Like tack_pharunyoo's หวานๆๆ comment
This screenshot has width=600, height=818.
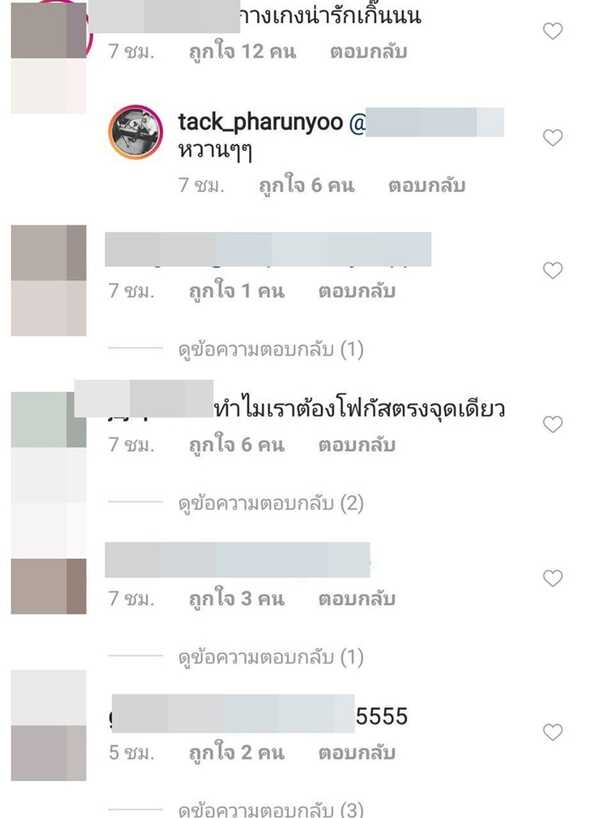(x=553, y=138)
